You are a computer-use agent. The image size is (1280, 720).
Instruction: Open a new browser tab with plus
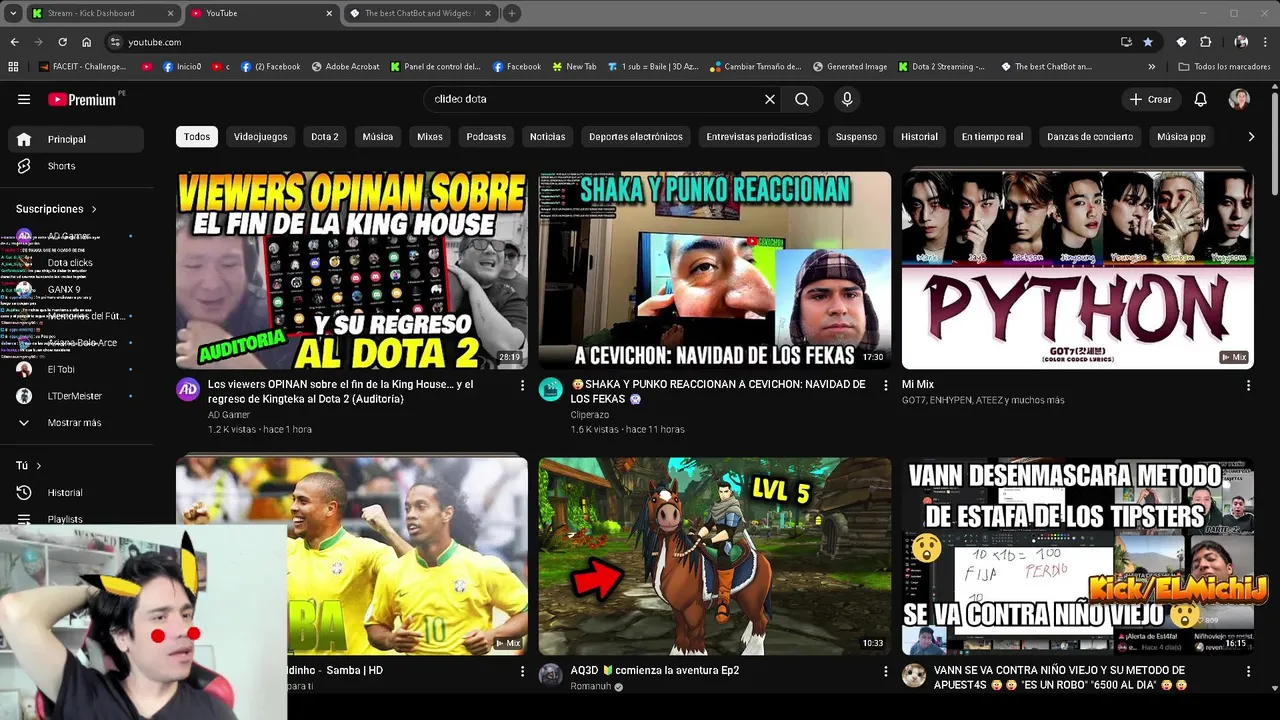pyautogui.click(x=512, y=13)
